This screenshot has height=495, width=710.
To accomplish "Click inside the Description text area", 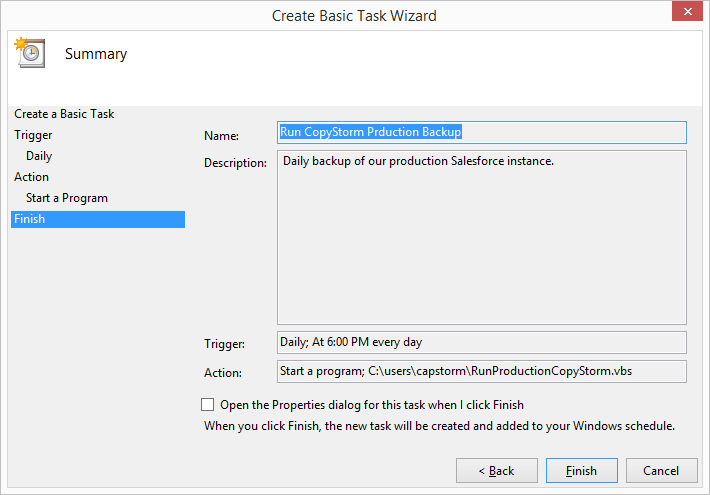I will [482, 237].
